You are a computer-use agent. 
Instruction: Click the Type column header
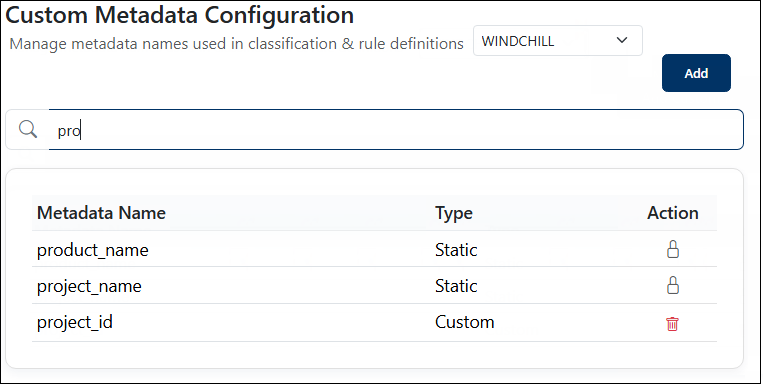(454, 213)
